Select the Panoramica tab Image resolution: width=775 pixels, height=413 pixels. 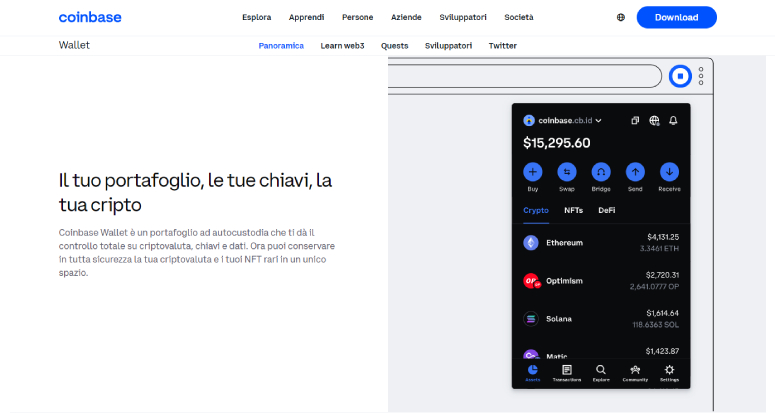[x=281, y=45]
